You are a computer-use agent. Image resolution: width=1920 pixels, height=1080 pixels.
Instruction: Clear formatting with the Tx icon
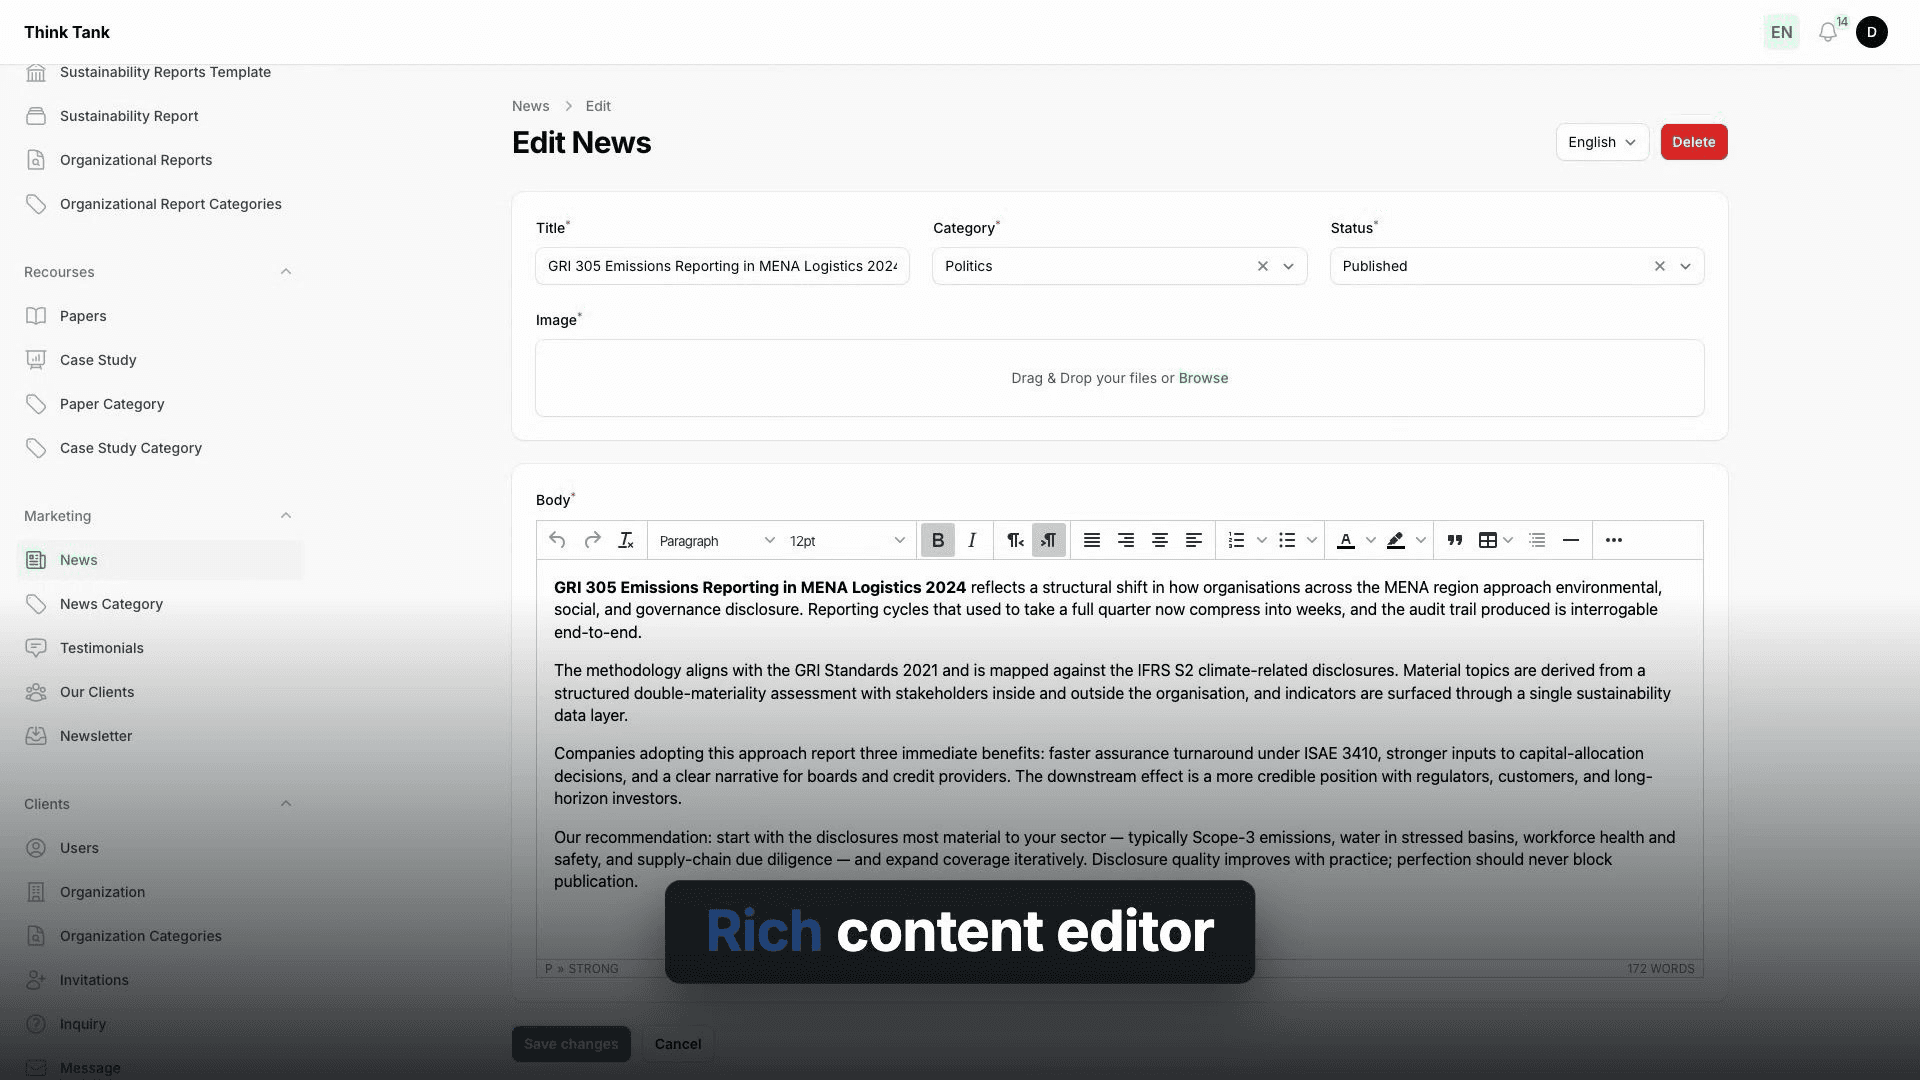tap(626, 540)
